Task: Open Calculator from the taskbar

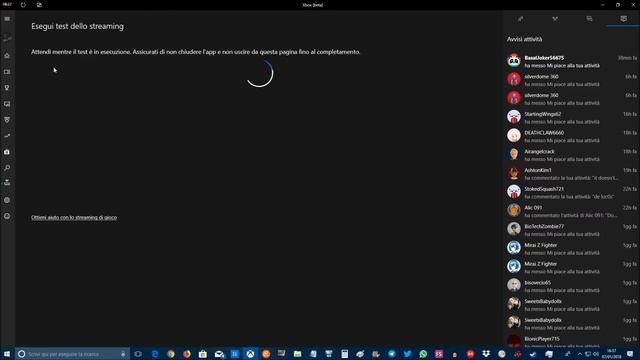Action: (x=344, y=354)
